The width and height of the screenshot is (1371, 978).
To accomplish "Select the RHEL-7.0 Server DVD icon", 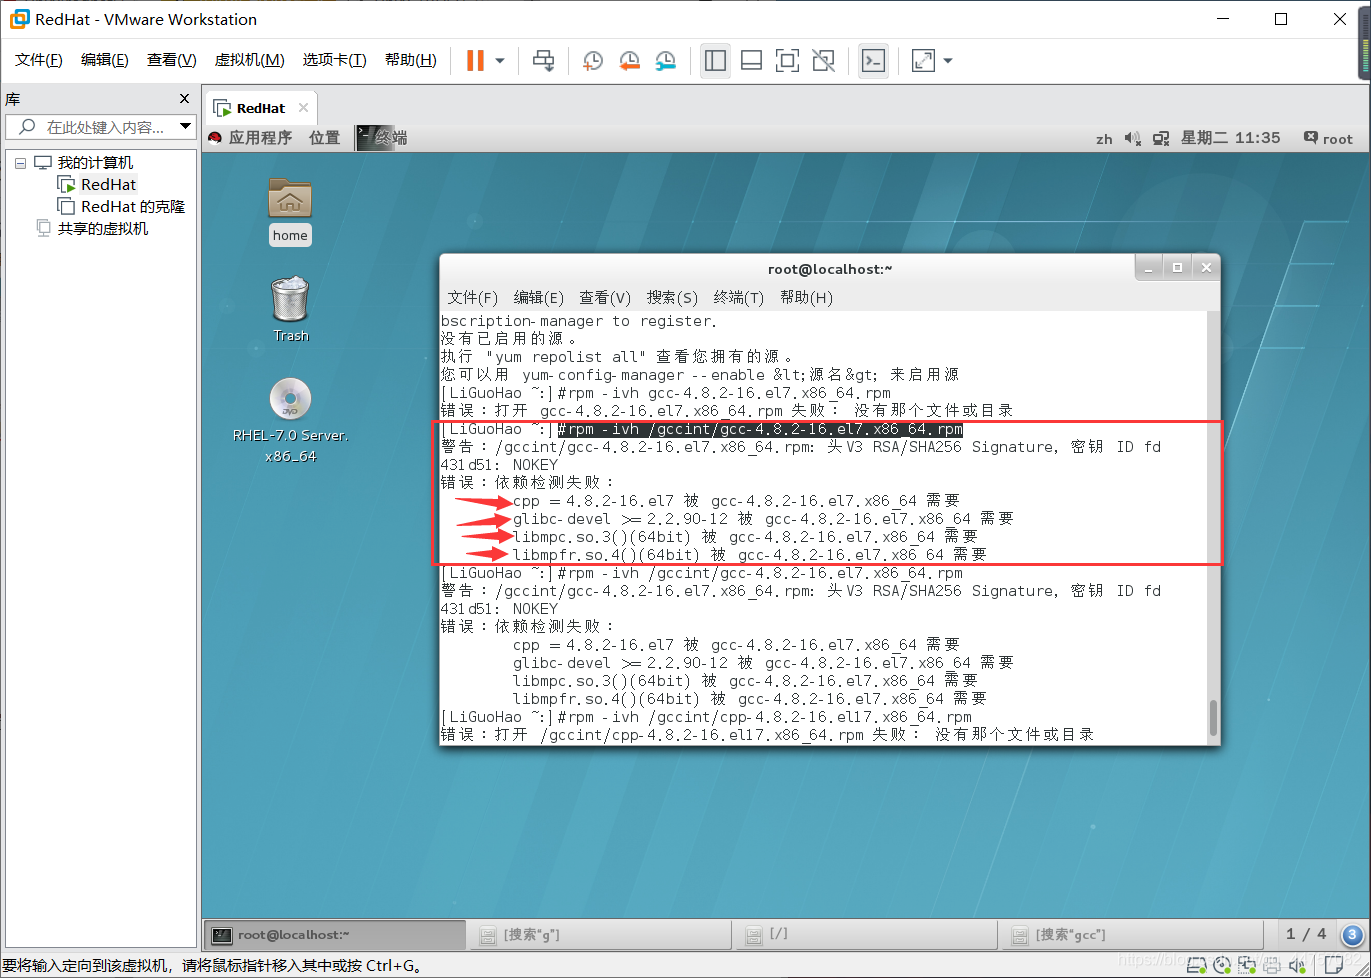I will tap(290, 421).
